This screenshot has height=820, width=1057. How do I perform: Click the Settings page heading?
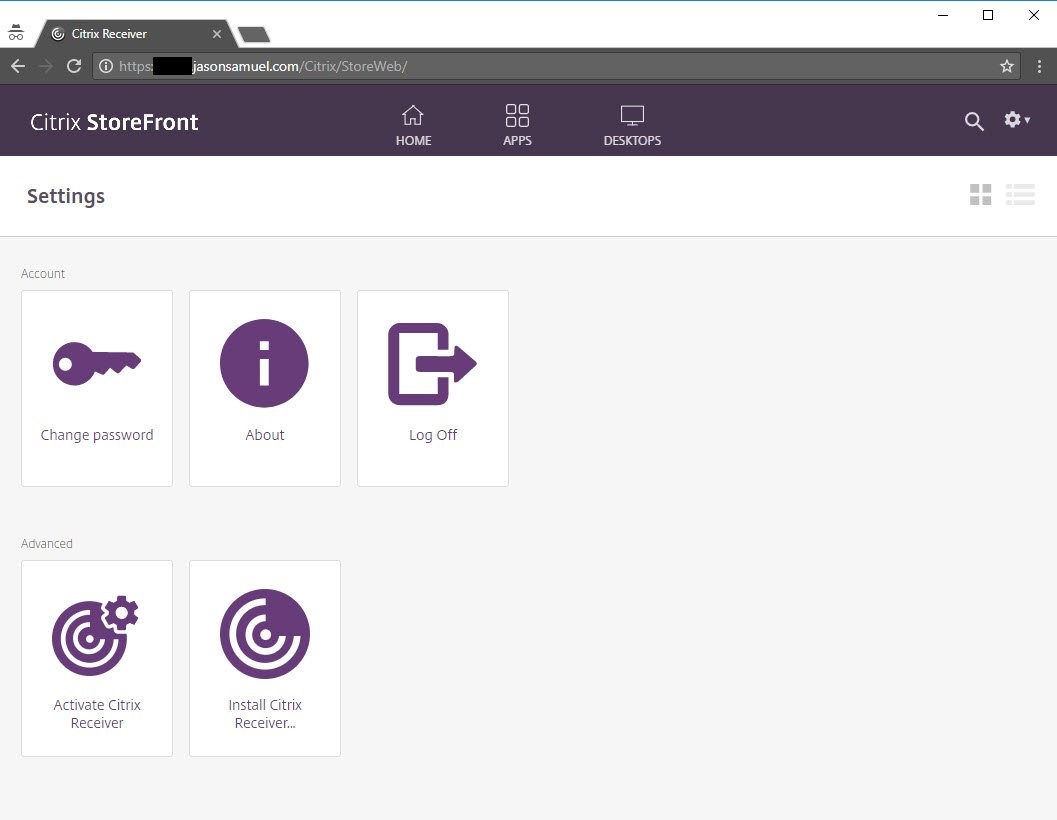(66, 196)
